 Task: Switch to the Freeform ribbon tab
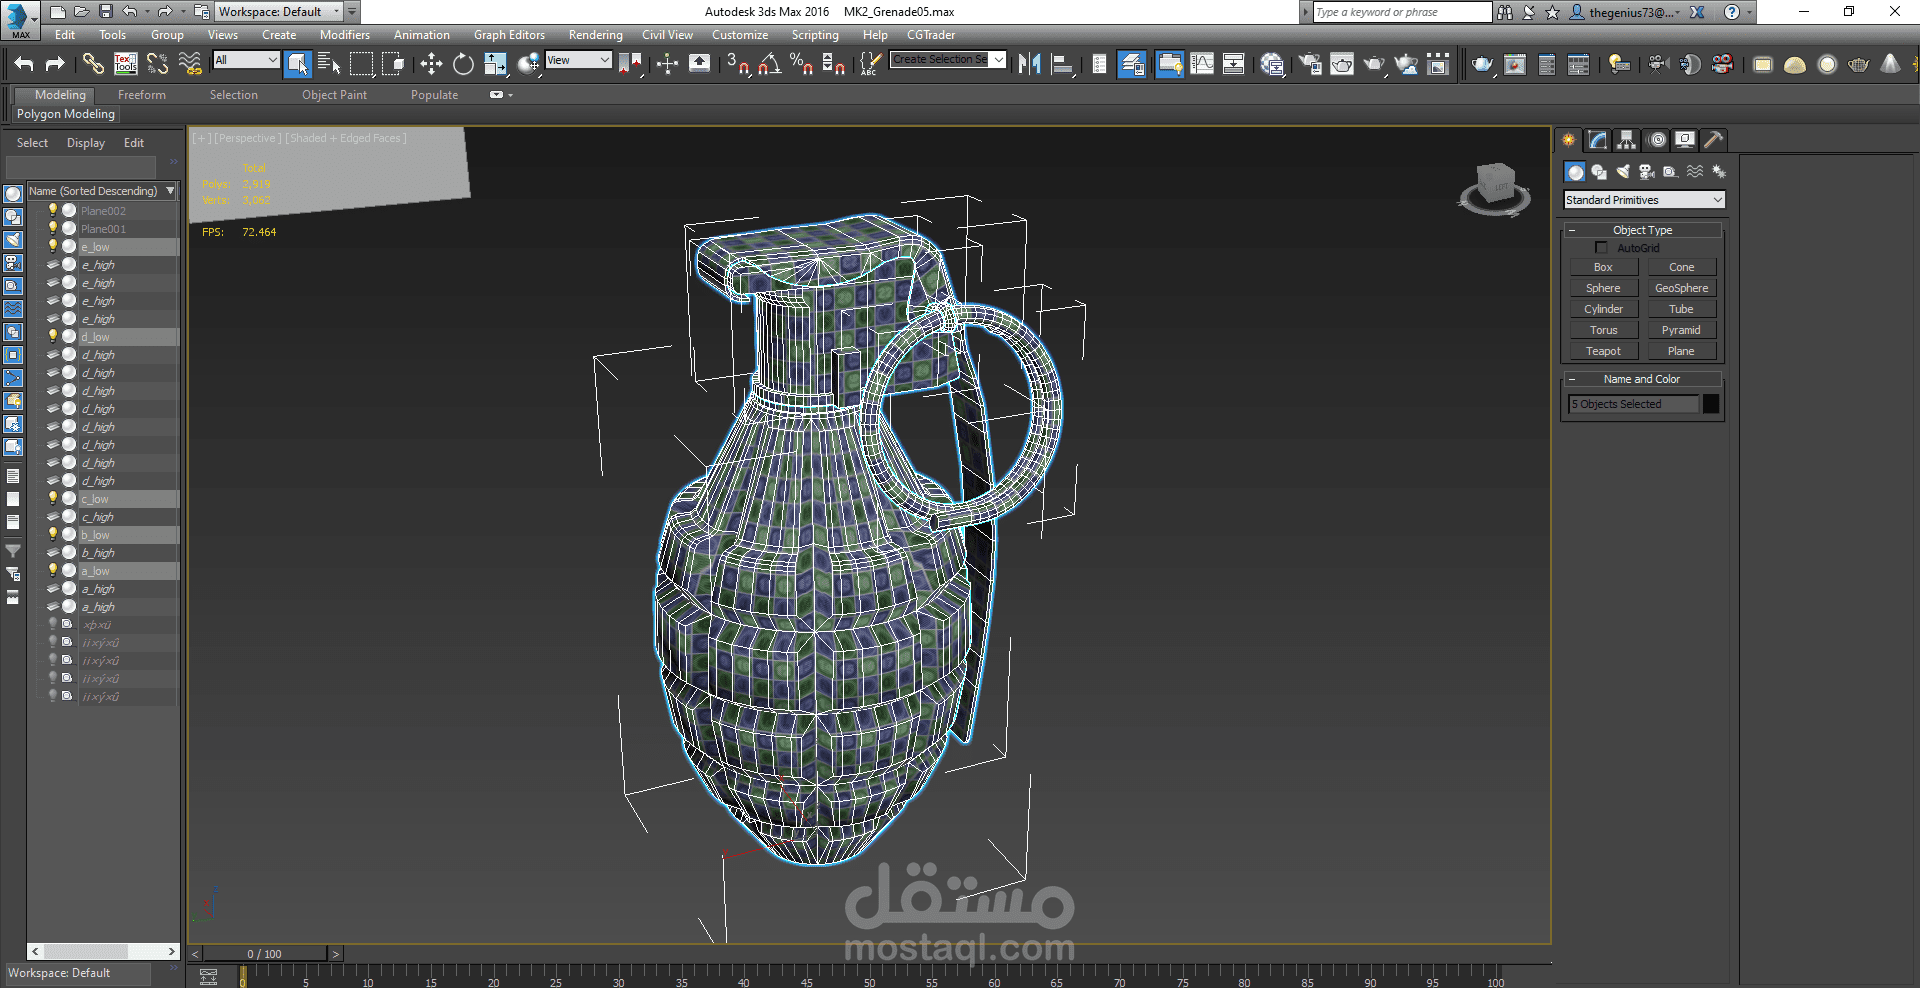[142, 95]
